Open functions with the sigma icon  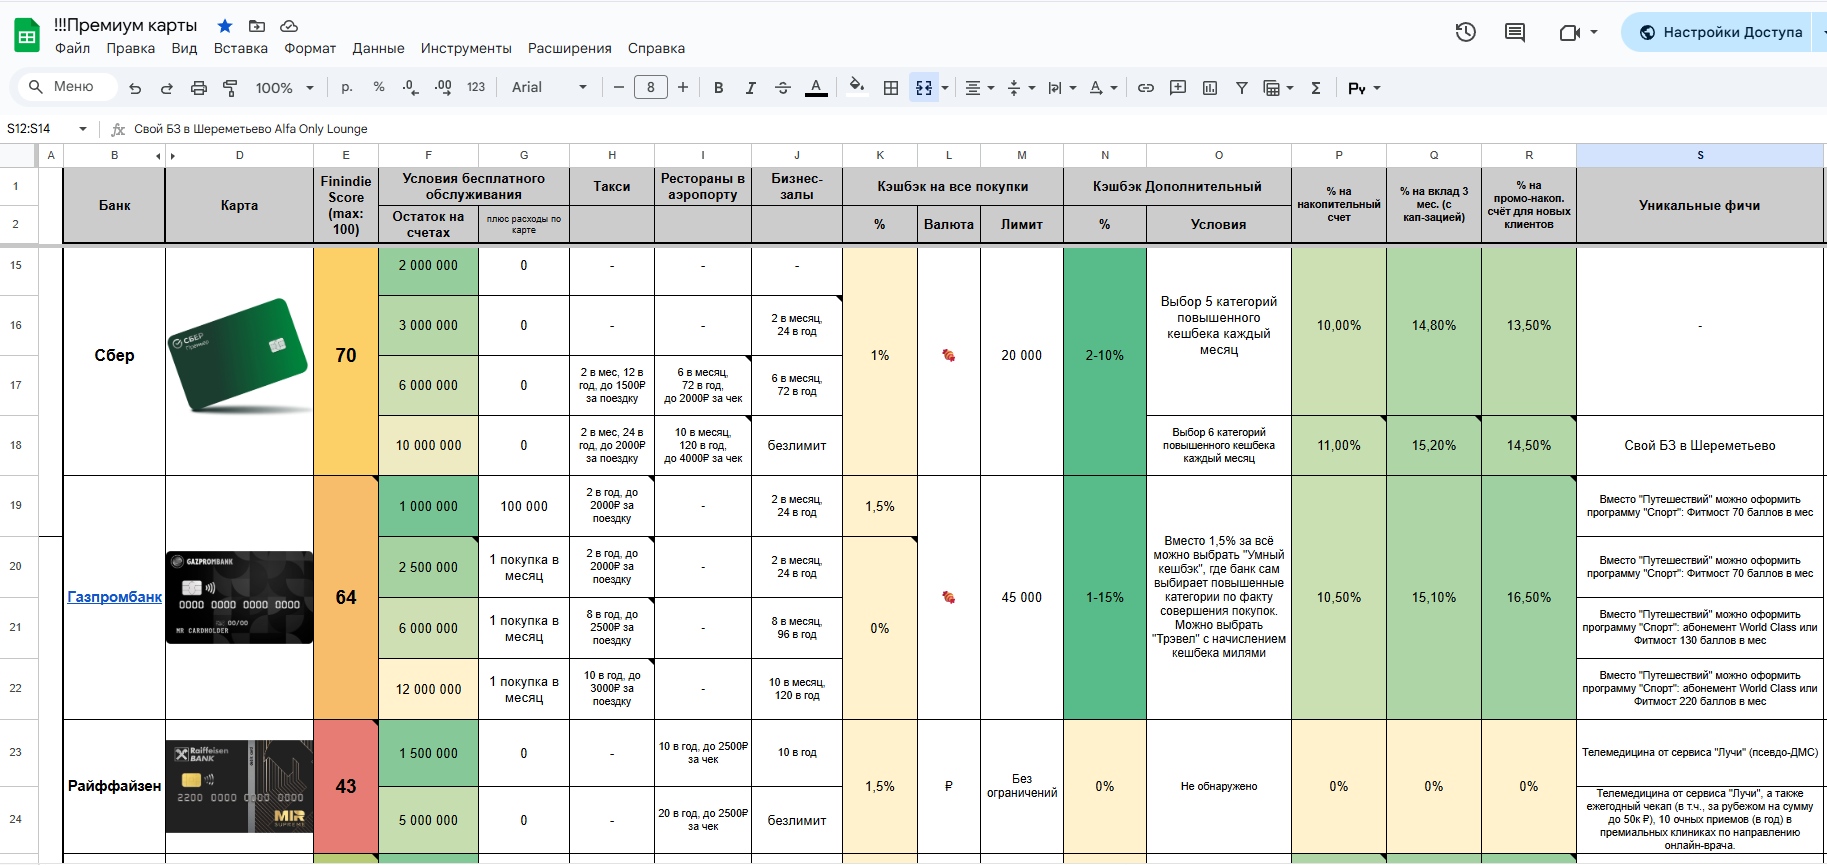[x=1316, y=88]
